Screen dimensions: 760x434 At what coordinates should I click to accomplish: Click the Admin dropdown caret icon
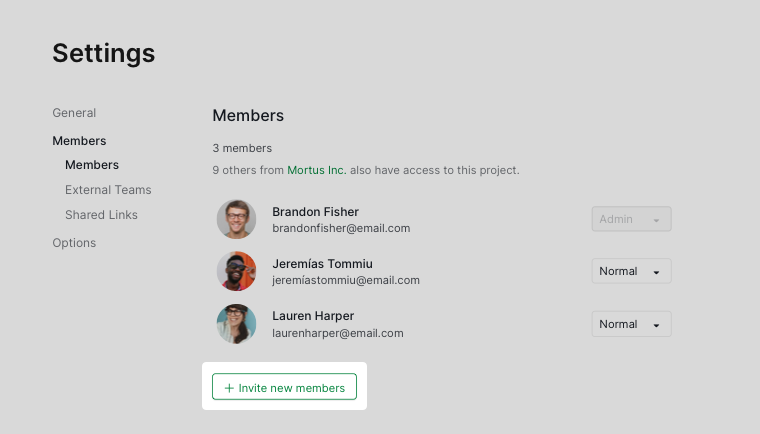coord(656,221)
